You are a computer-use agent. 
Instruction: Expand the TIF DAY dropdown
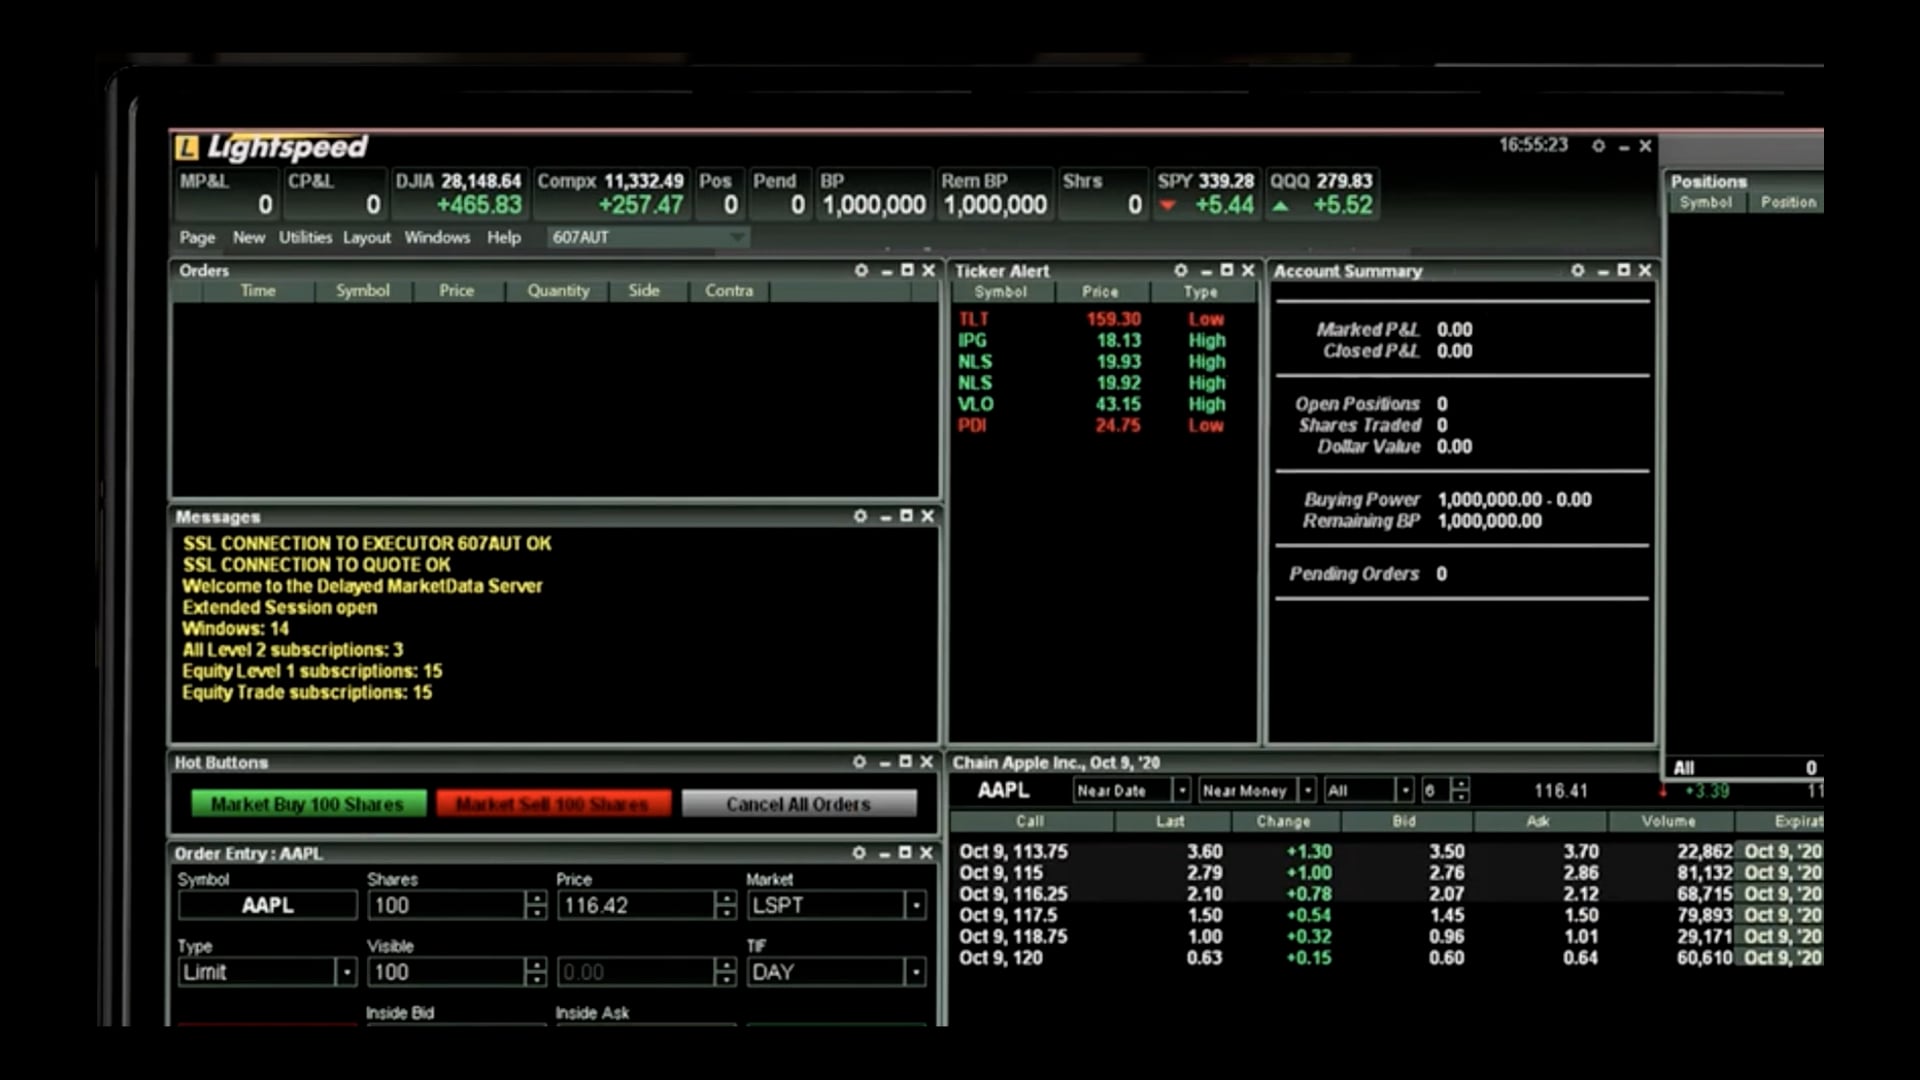coord(915,972)
